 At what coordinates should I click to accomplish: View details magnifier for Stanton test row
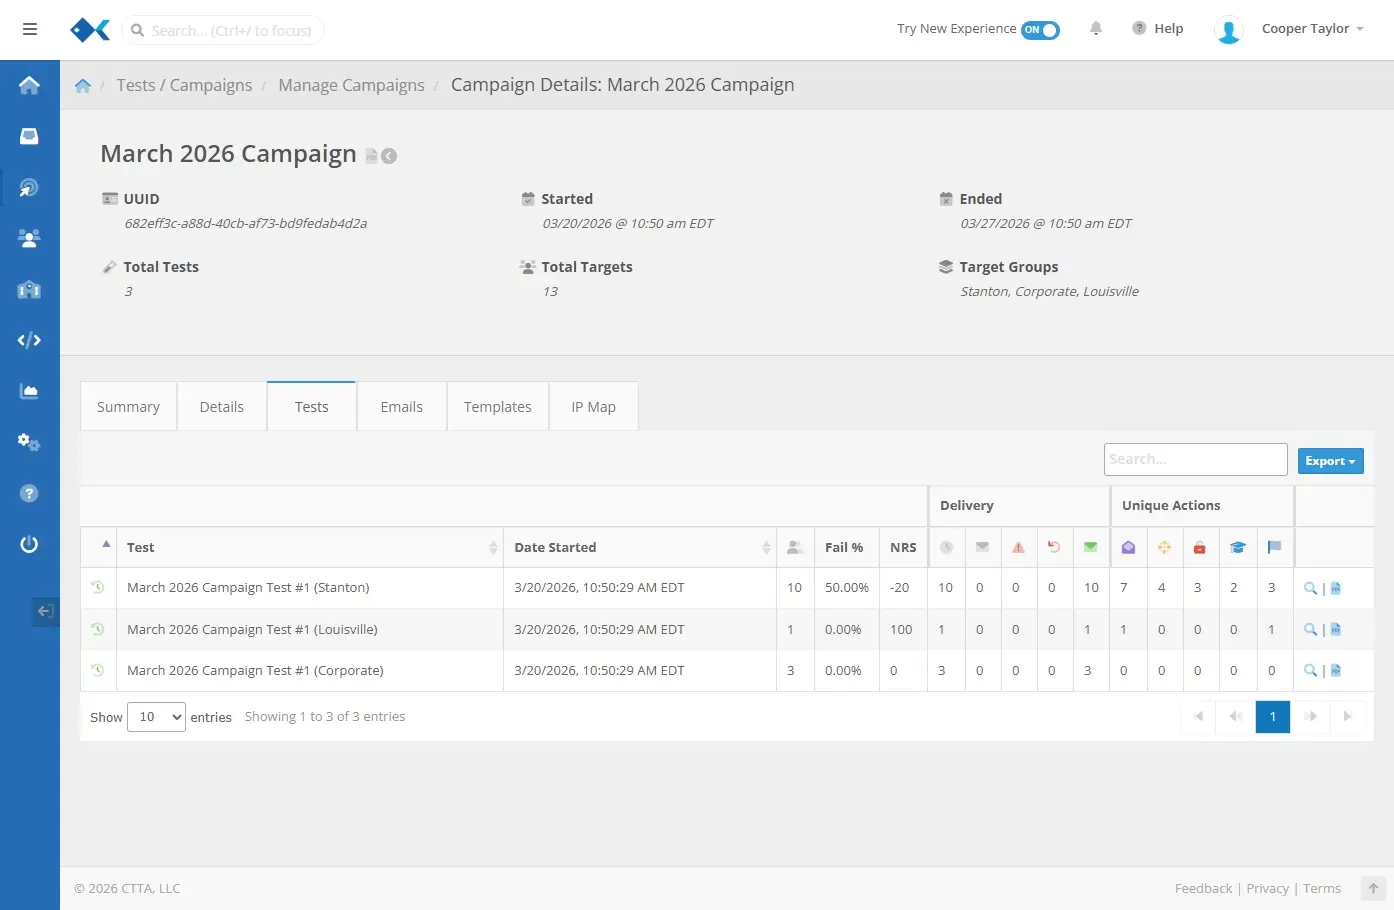click(x=1310, y=588)
